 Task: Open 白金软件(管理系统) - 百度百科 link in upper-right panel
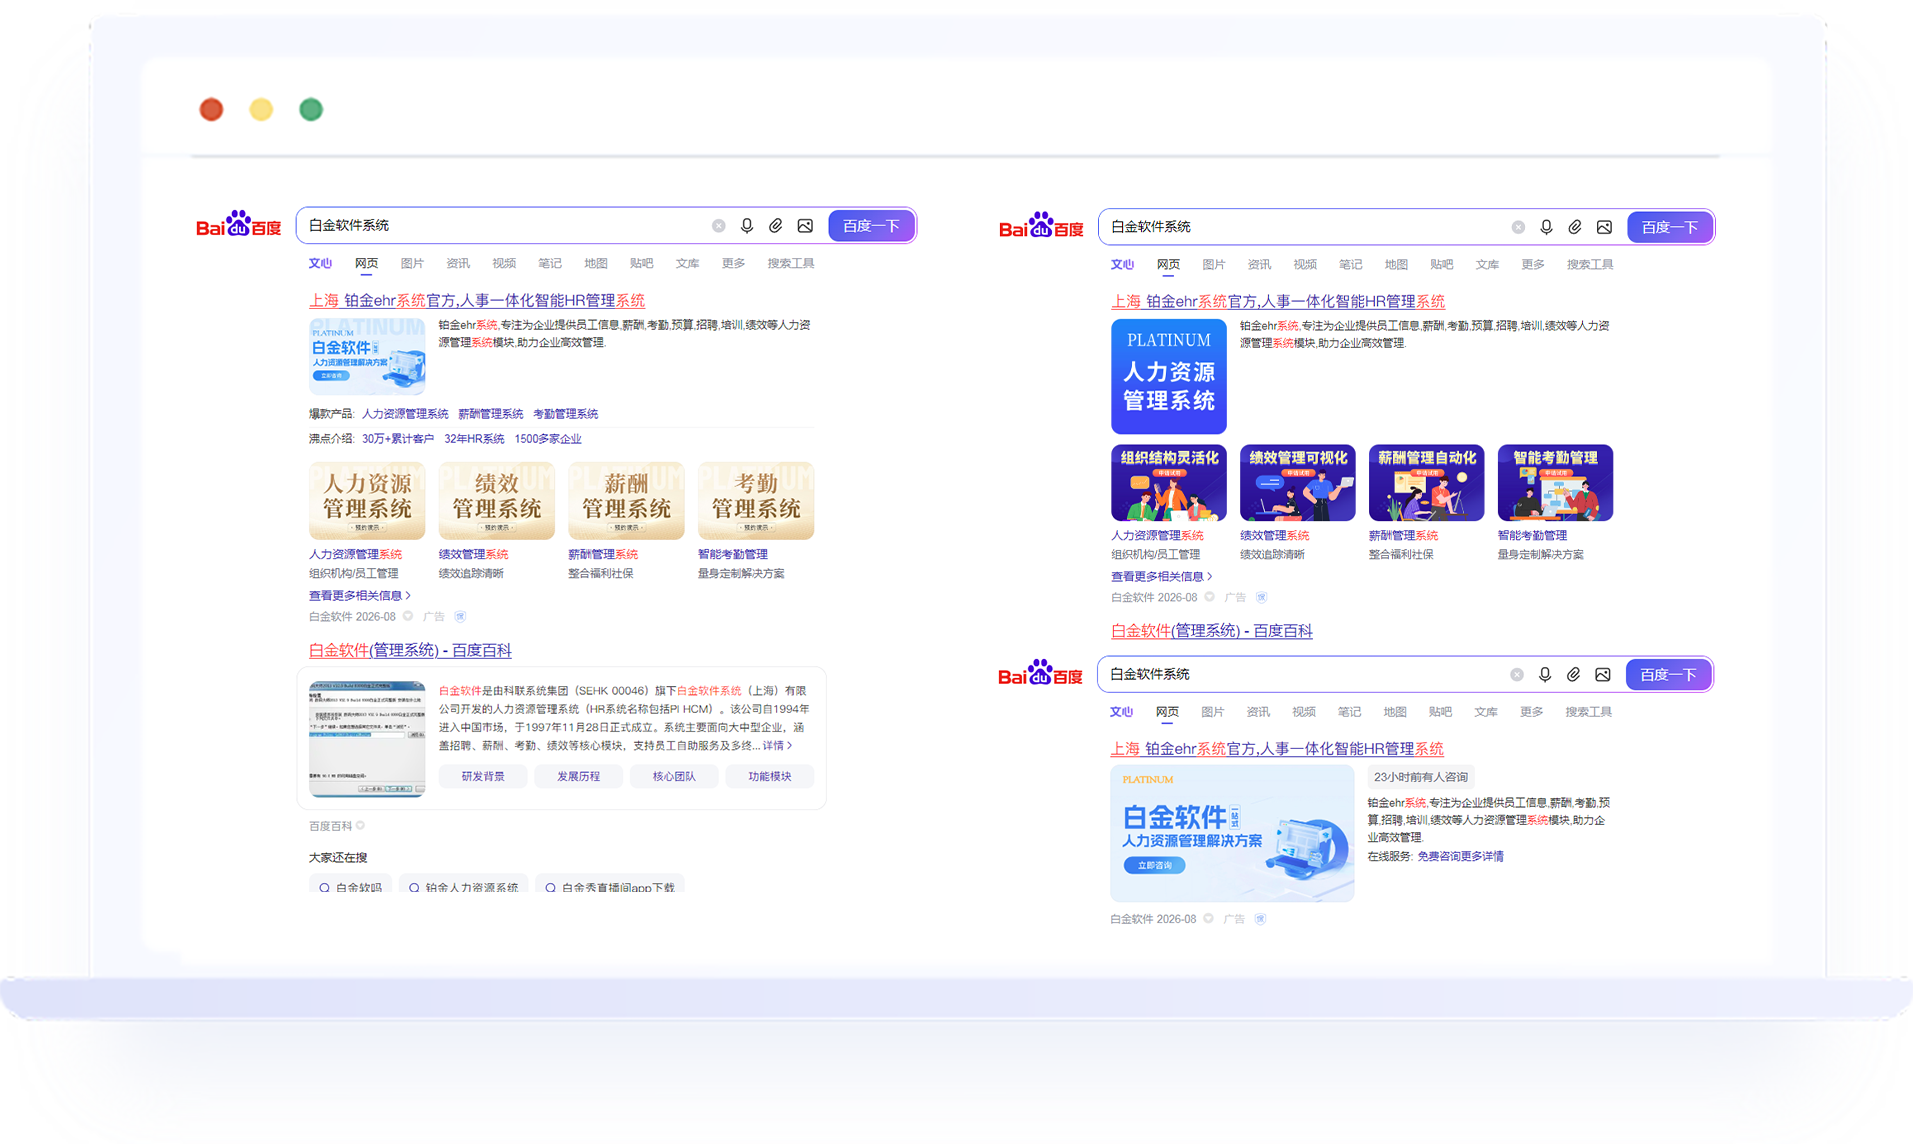(1212, 632)
